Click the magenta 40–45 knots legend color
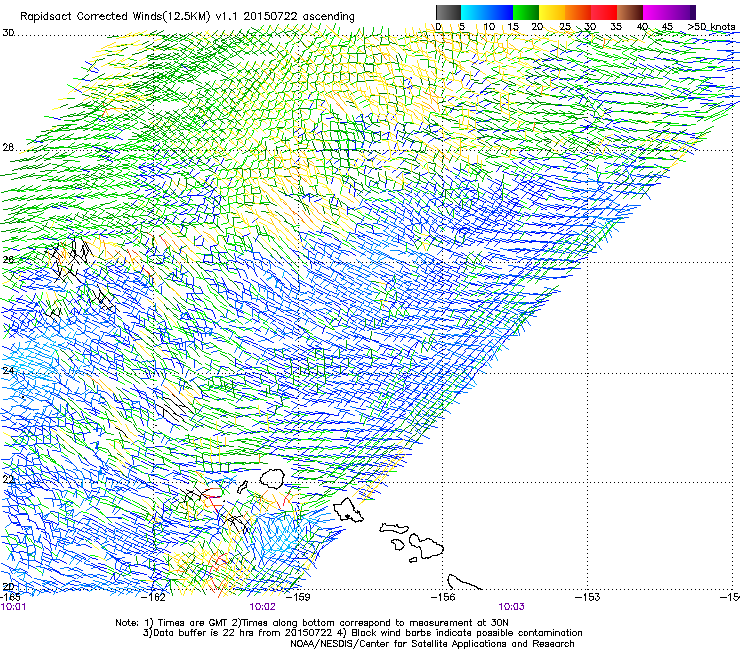 click(656, 12)
